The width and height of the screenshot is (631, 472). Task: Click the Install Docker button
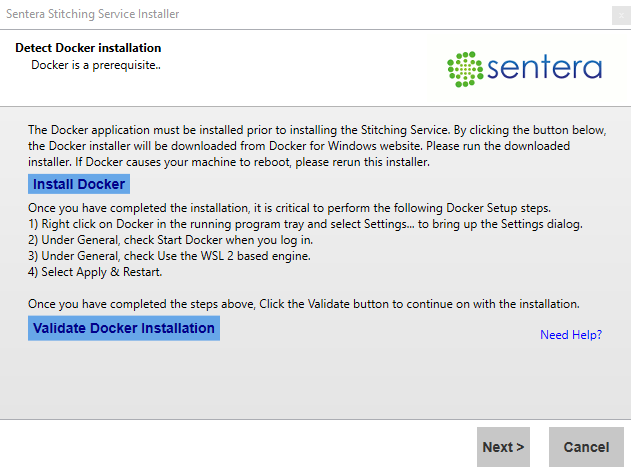[x=79, y=185]
